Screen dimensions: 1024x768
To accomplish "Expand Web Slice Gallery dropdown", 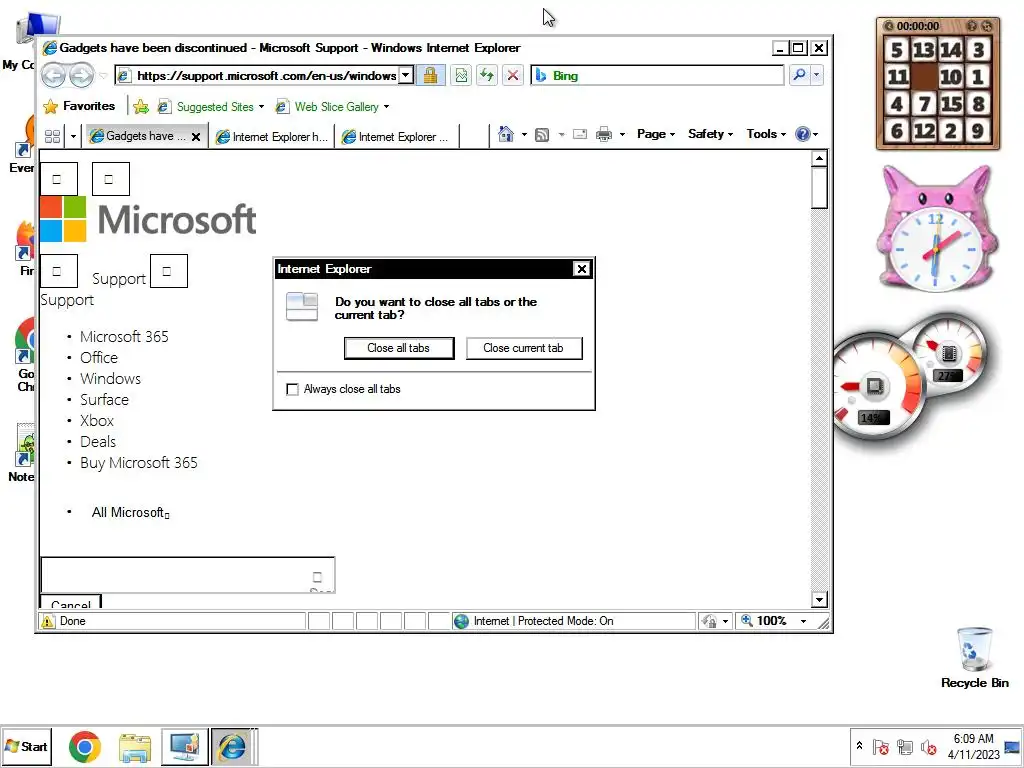I will coord(387,106).
